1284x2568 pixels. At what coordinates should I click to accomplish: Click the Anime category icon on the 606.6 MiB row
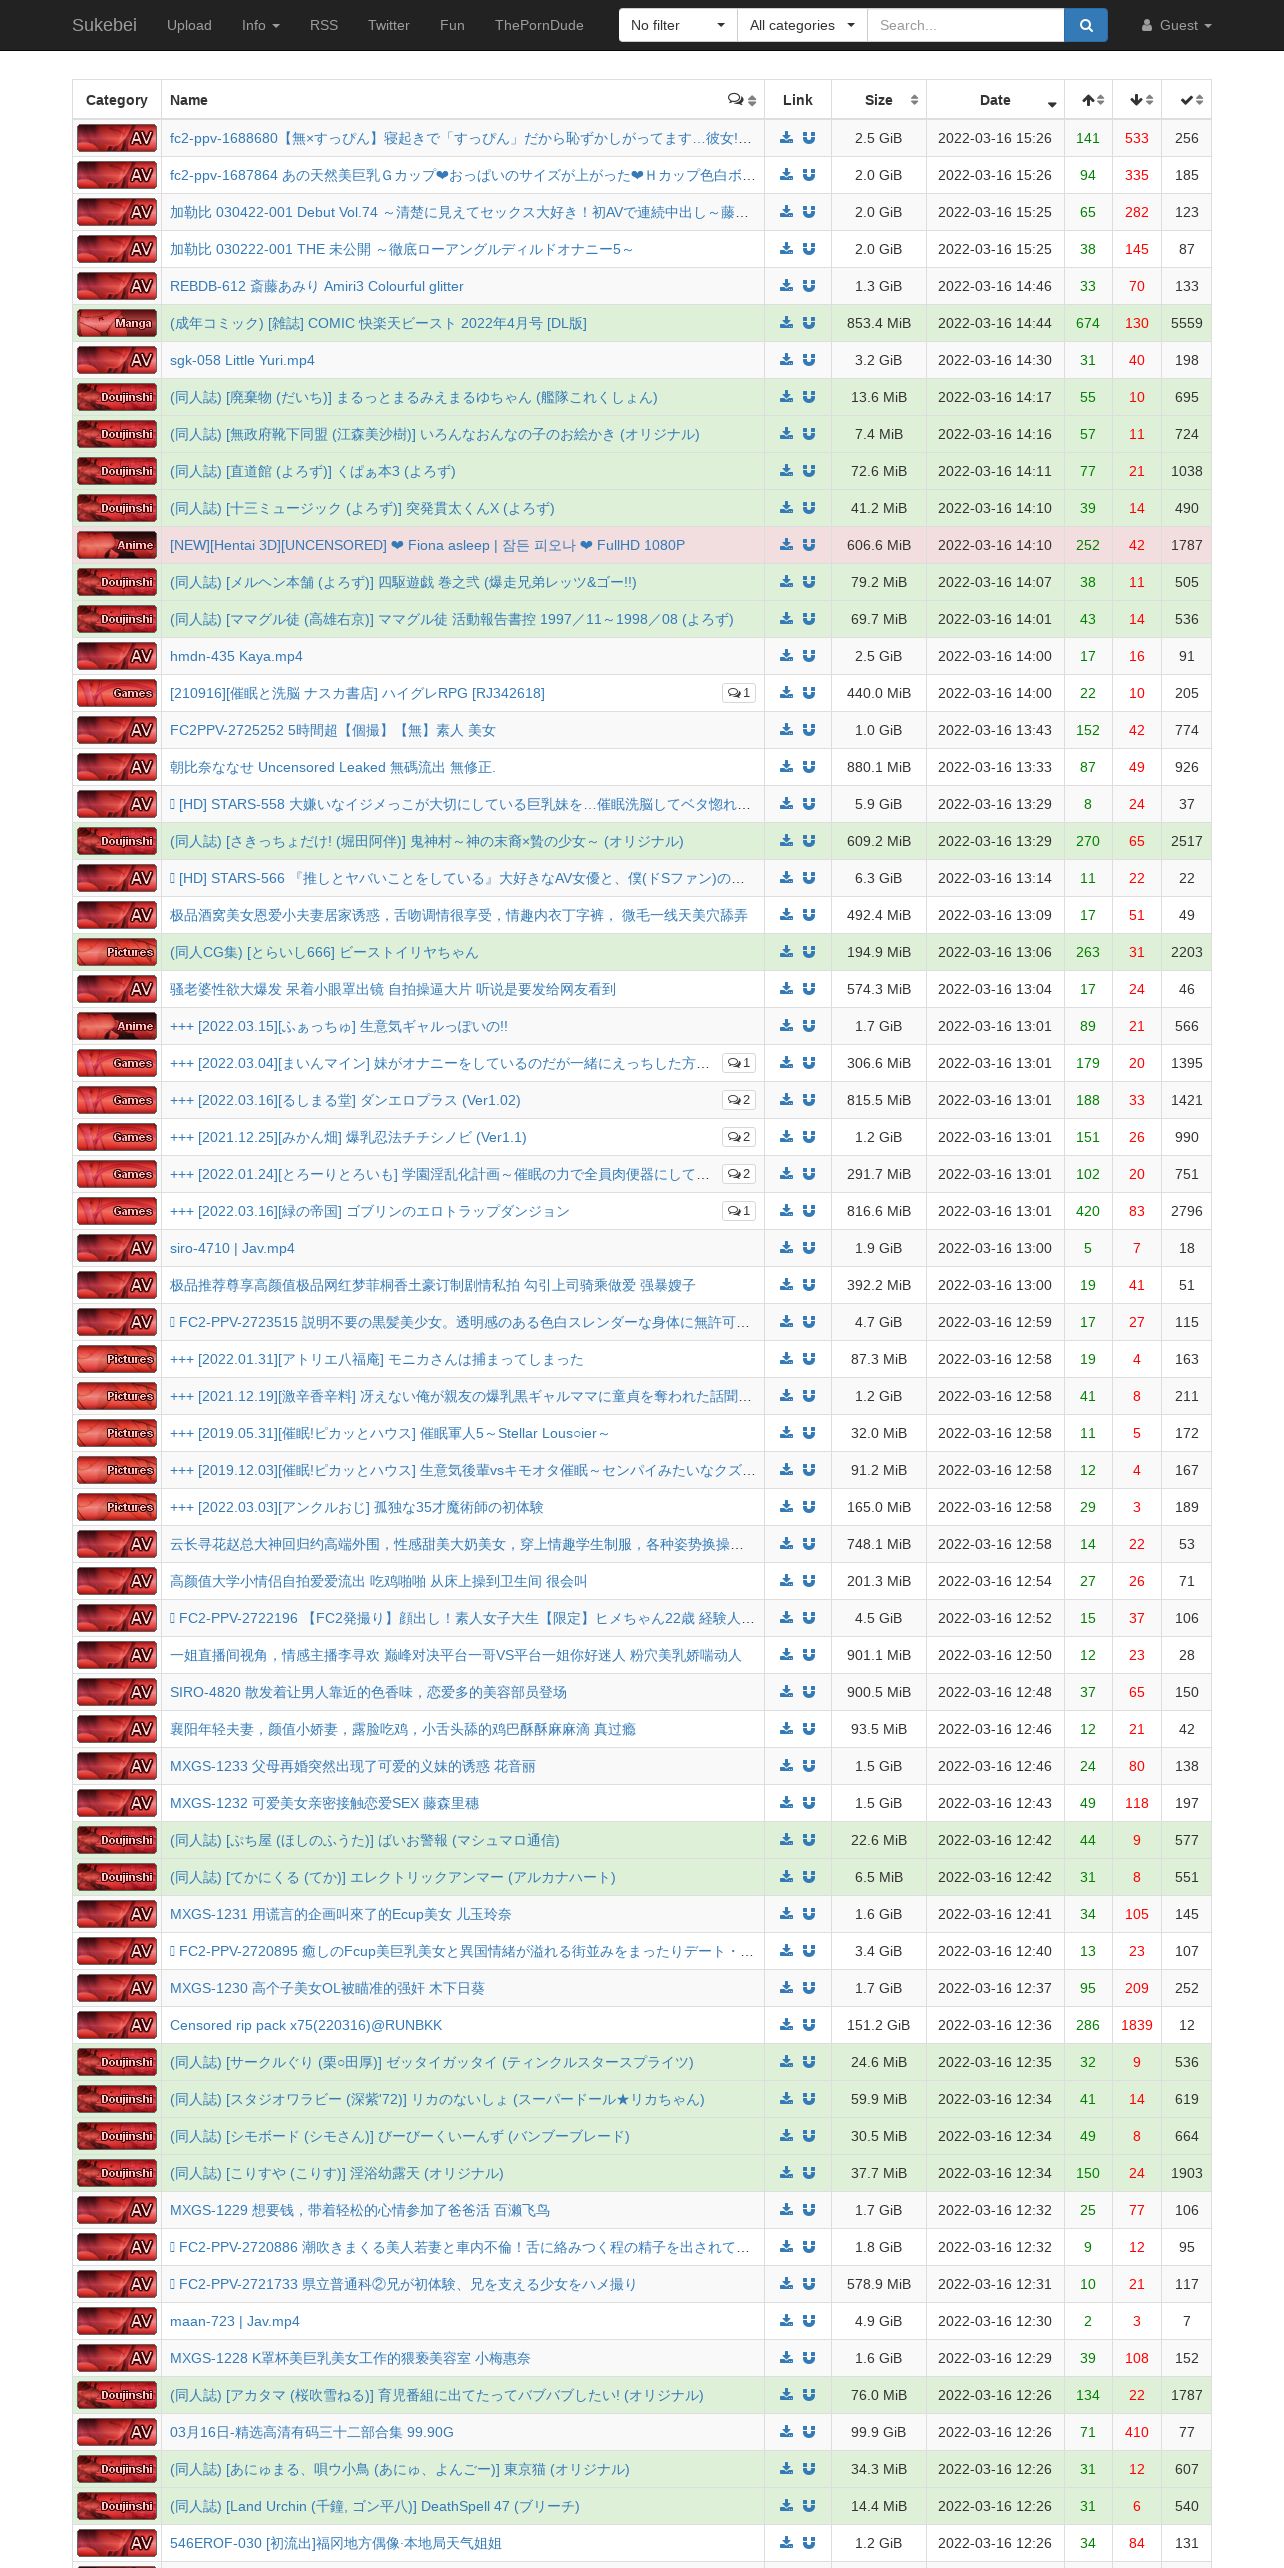[x=117, y=545]
